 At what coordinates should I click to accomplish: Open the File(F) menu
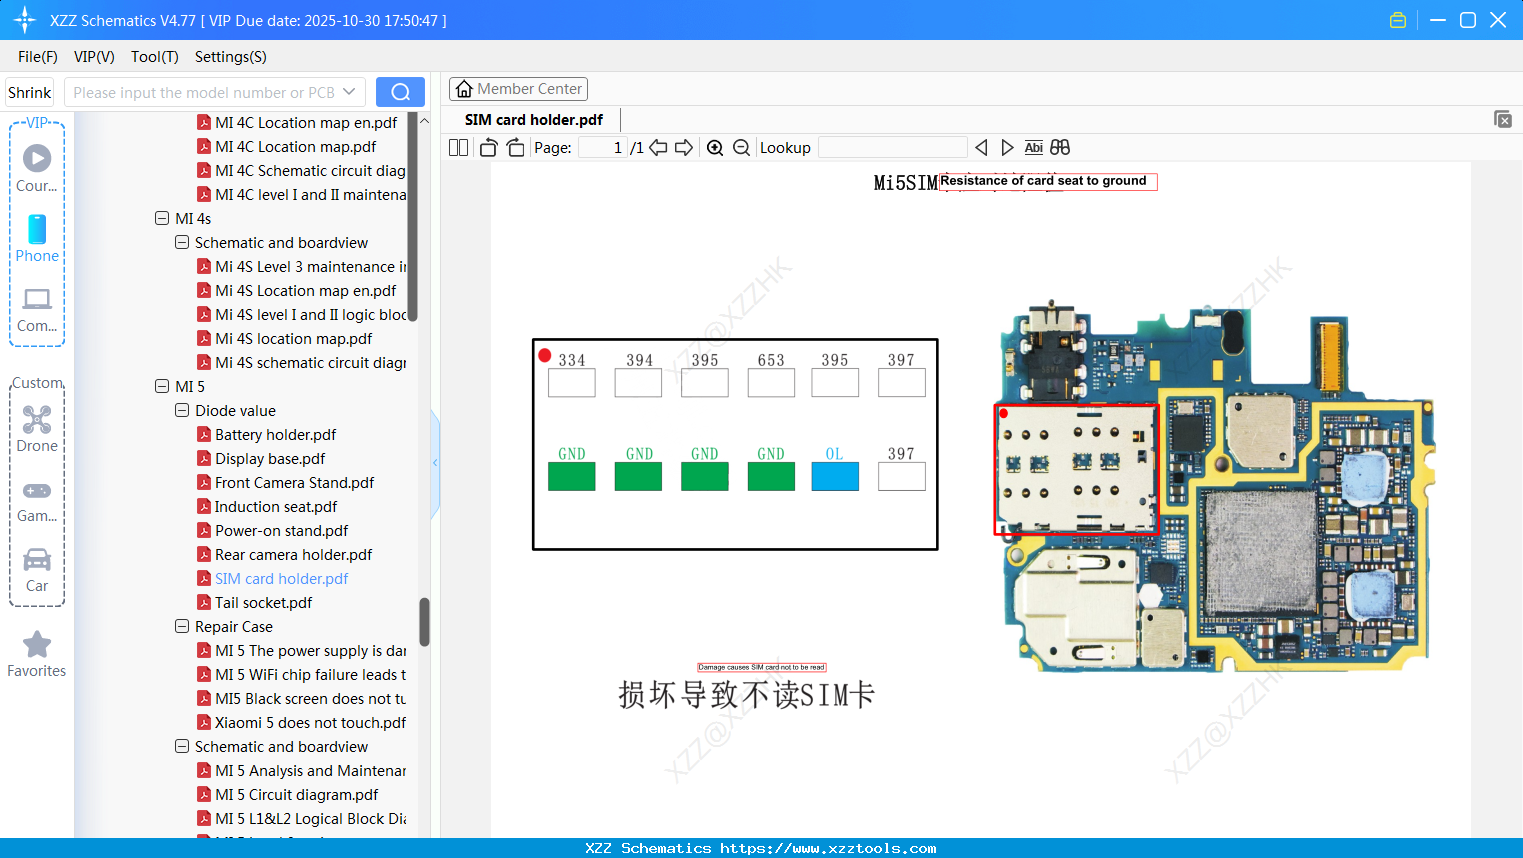[x=38, y=57]
